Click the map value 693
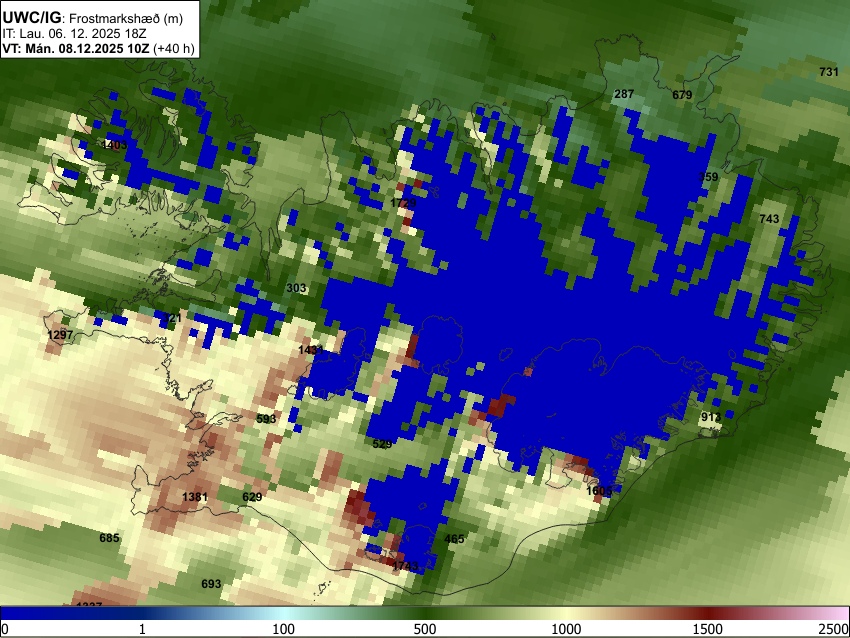 click(x=211, y=584)
